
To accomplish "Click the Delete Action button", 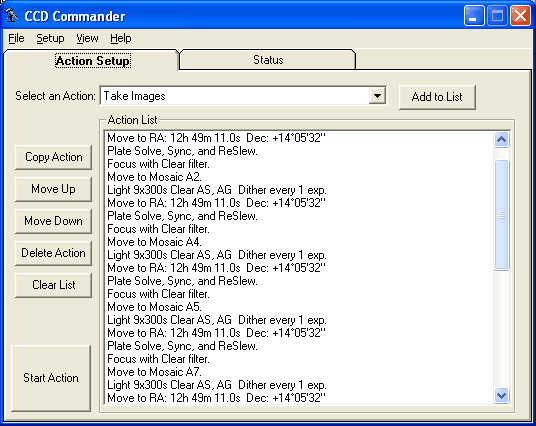I will pos(54,253).
